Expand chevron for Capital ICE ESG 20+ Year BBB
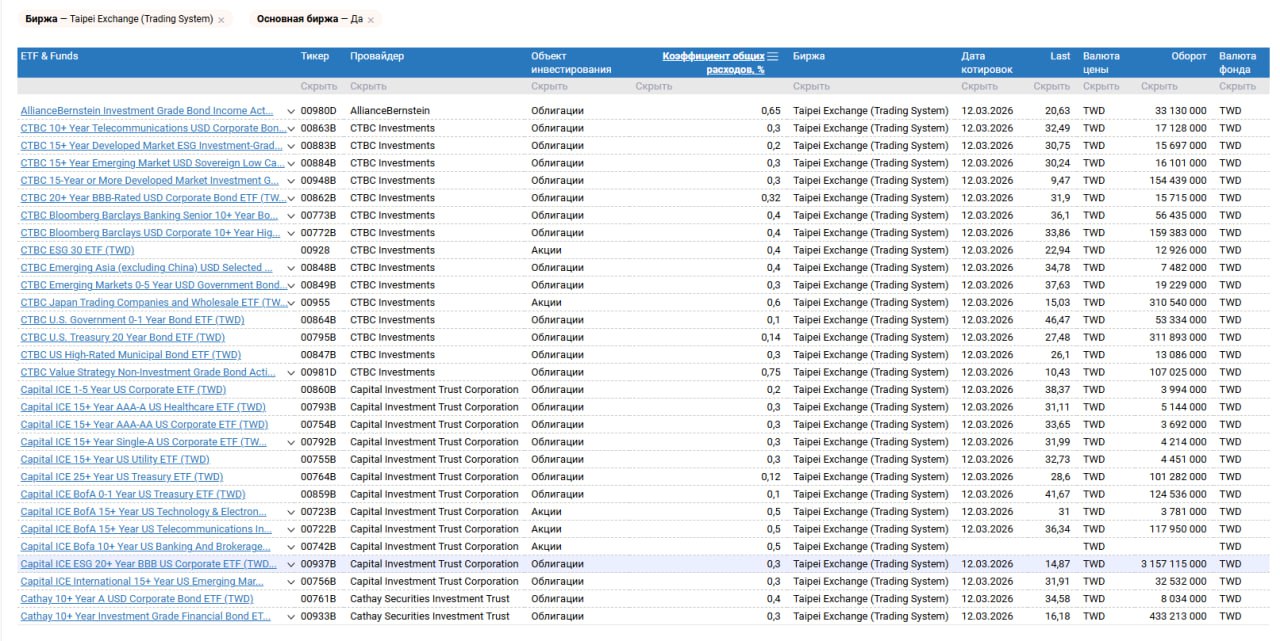The image size is (1280, 641). tap(291, 564)
